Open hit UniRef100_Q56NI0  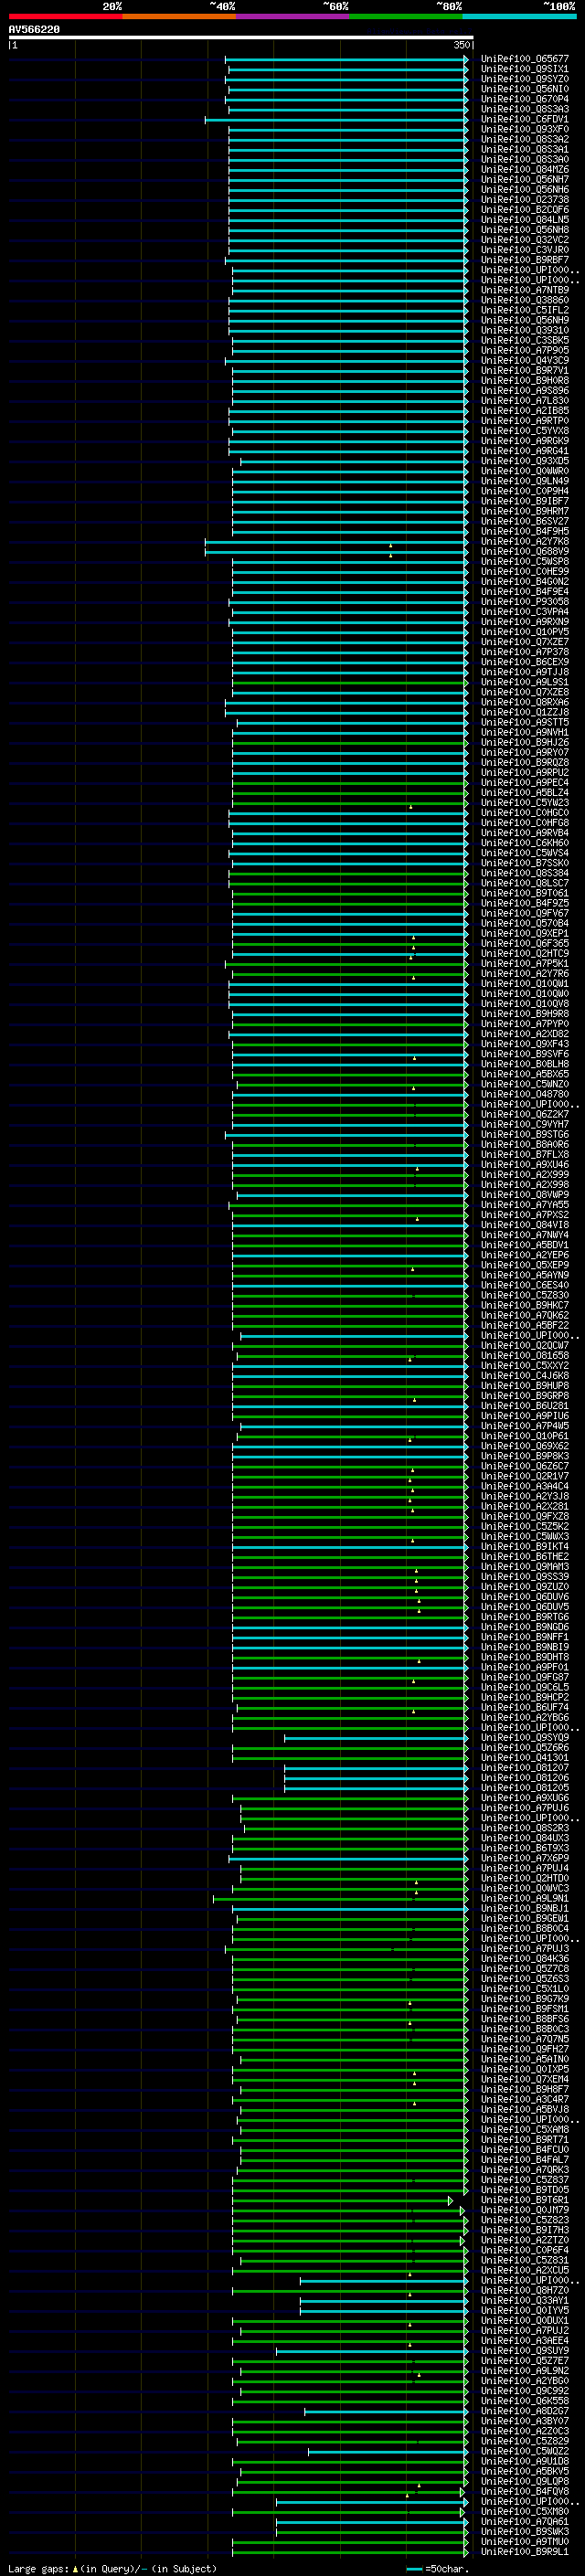[x=525, y=89]
